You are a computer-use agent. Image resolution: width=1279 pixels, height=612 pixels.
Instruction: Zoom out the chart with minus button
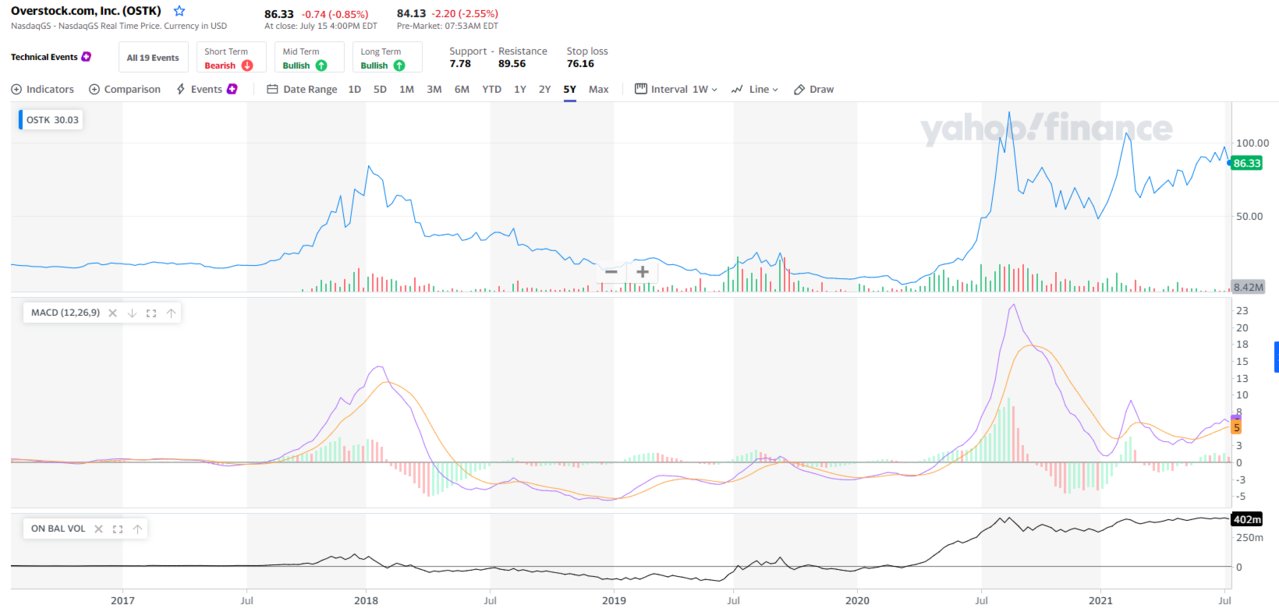tap(611, 272)
